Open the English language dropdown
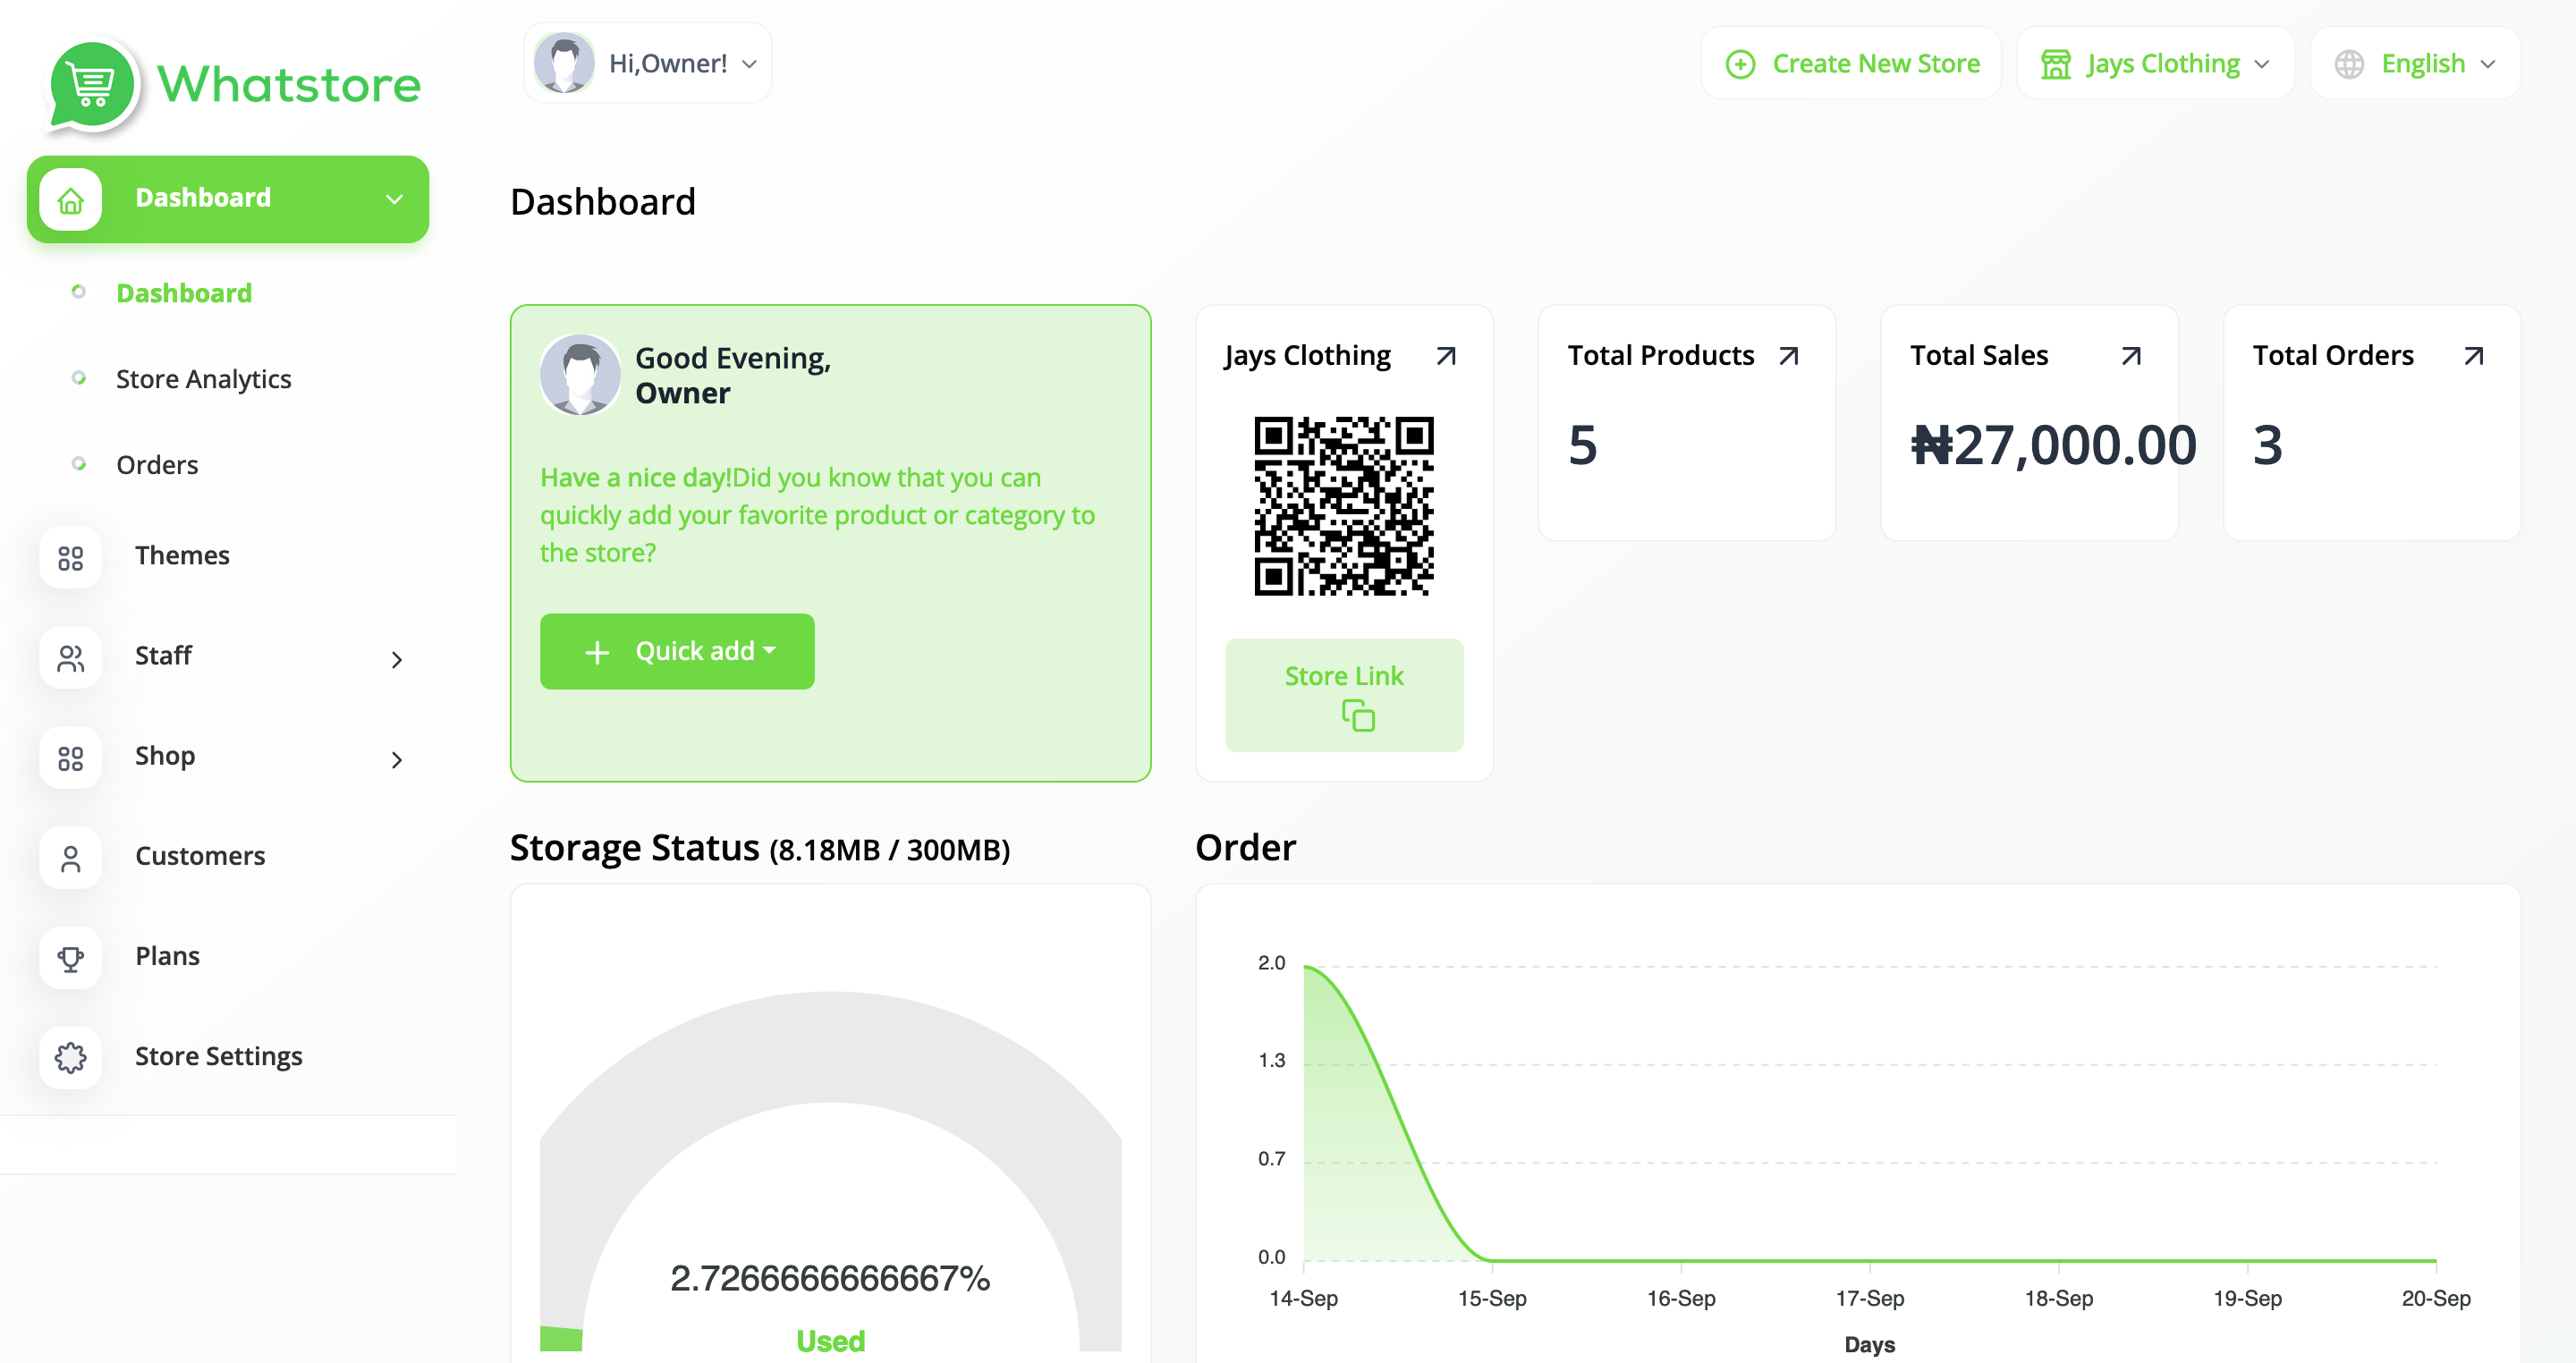This screenshot has width=2576, height=1363. [2415, 64]
